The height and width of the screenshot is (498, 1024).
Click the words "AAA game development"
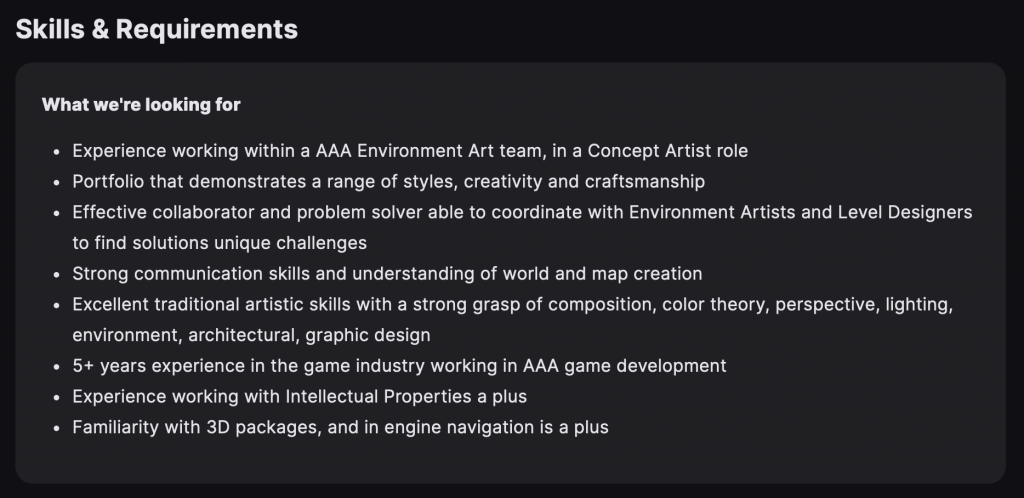click(624, 366)
